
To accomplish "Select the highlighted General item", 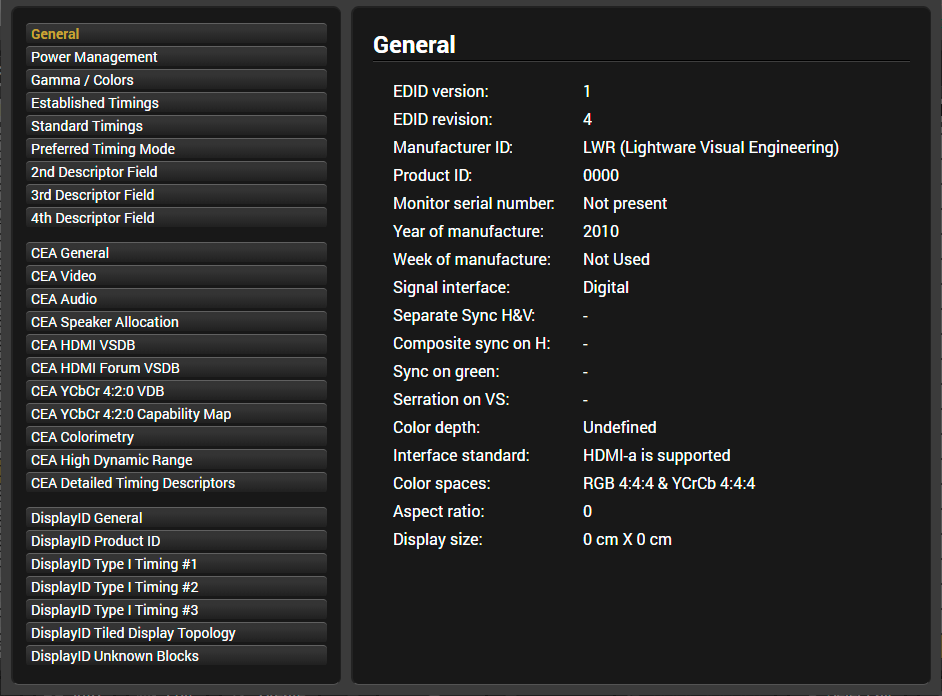I will [176, 34].
